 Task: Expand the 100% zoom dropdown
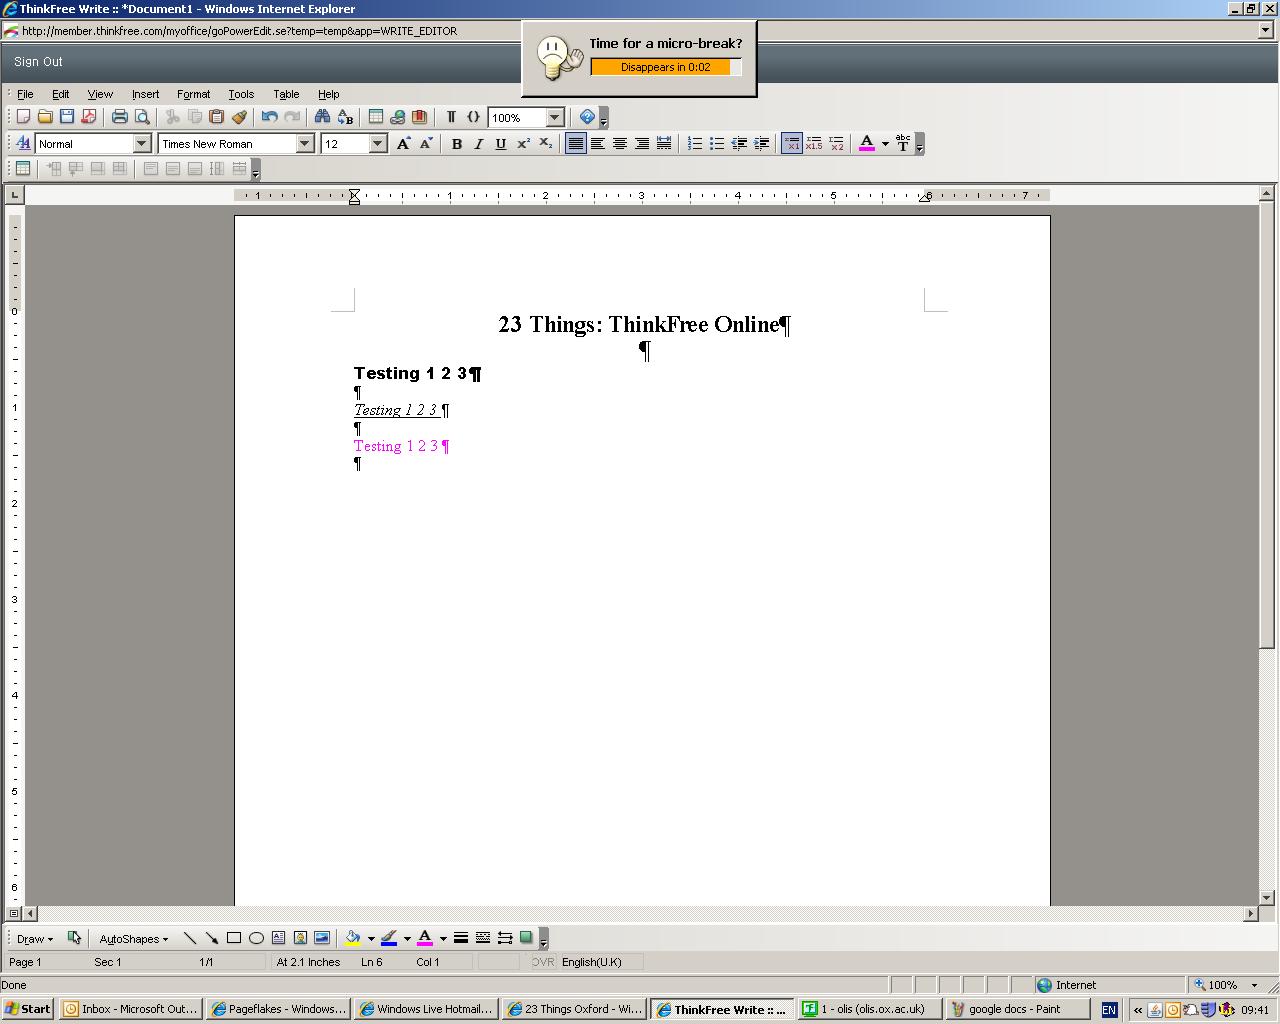[555, 117]
